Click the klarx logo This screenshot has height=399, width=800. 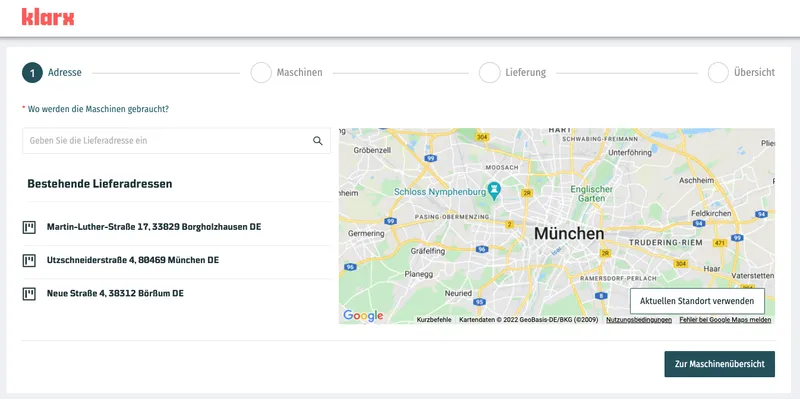[x=48, y=17]
